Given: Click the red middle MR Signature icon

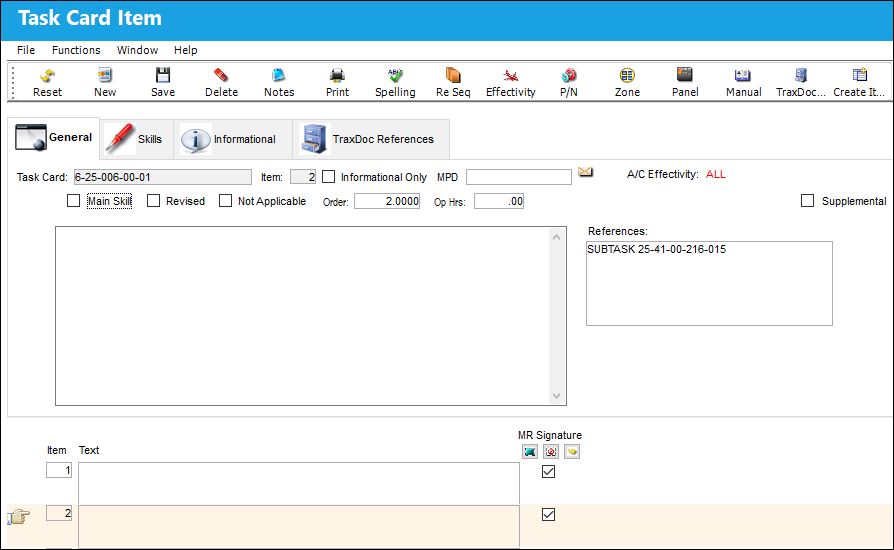Looking at the screenshot, I should [551, 452].
